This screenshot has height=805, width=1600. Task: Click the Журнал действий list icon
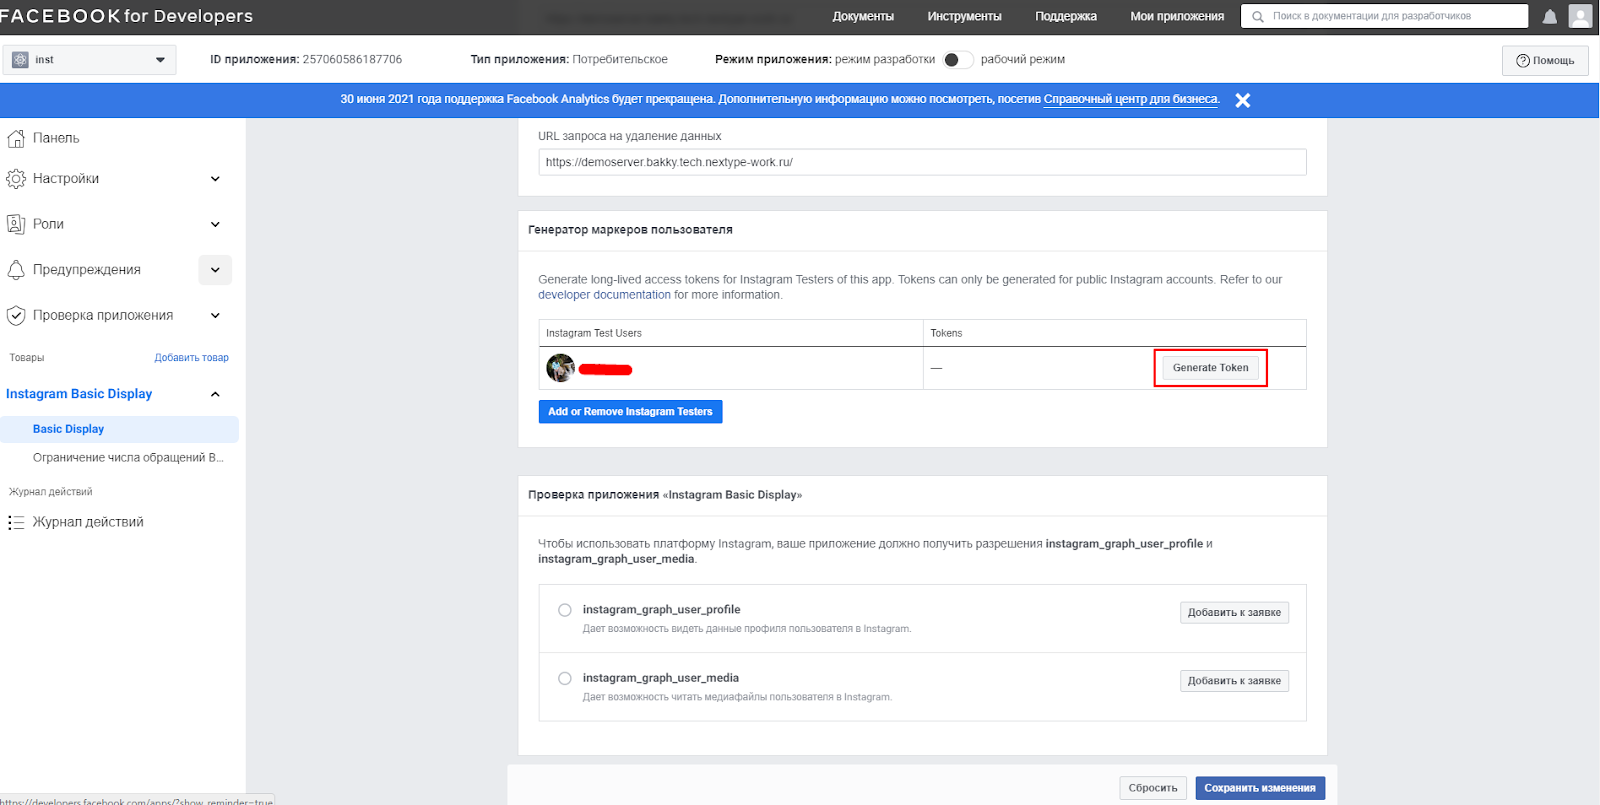pos(16,522)
